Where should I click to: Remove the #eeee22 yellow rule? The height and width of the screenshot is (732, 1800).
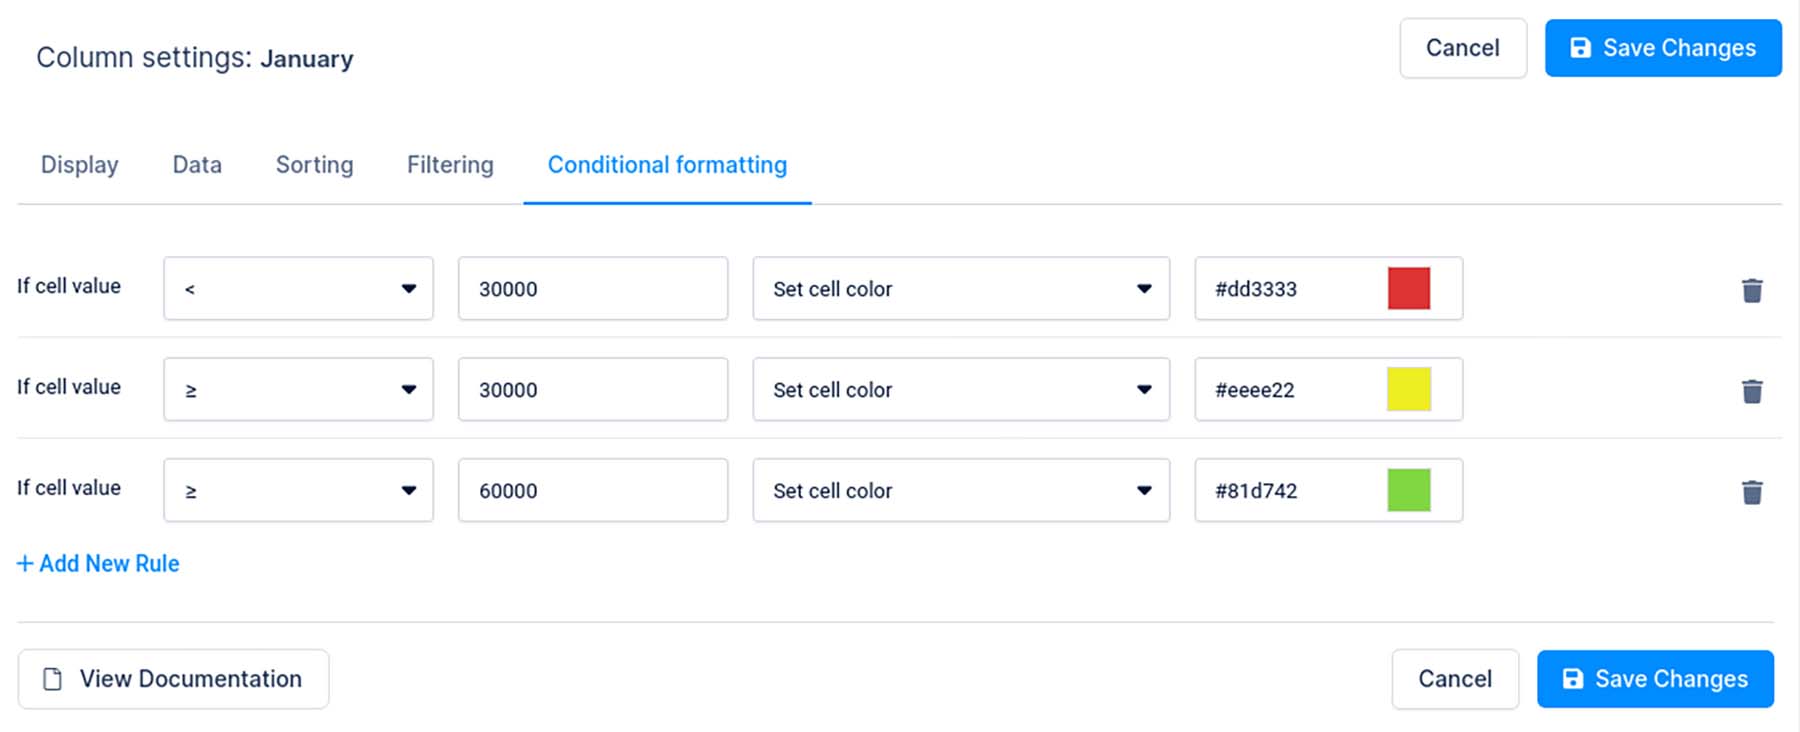tap(1753, 390)
